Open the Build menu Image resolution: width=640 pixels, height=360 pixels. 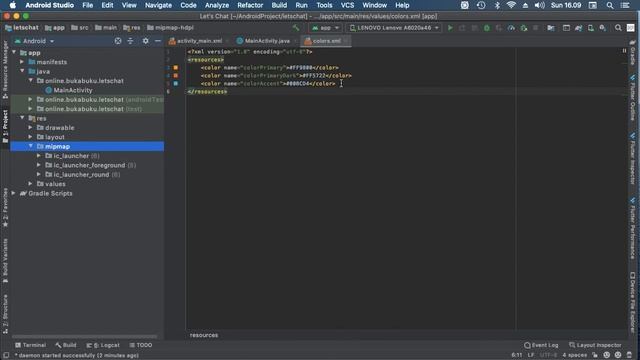click(x=279, y=5)
